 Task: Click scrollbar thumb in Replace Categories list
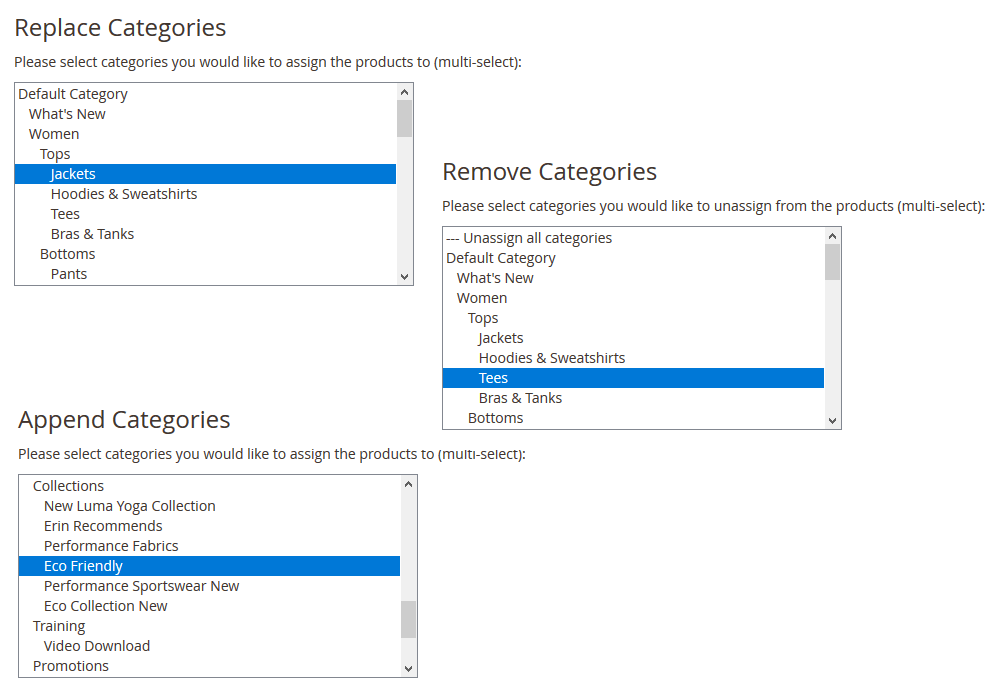(404, 119)
